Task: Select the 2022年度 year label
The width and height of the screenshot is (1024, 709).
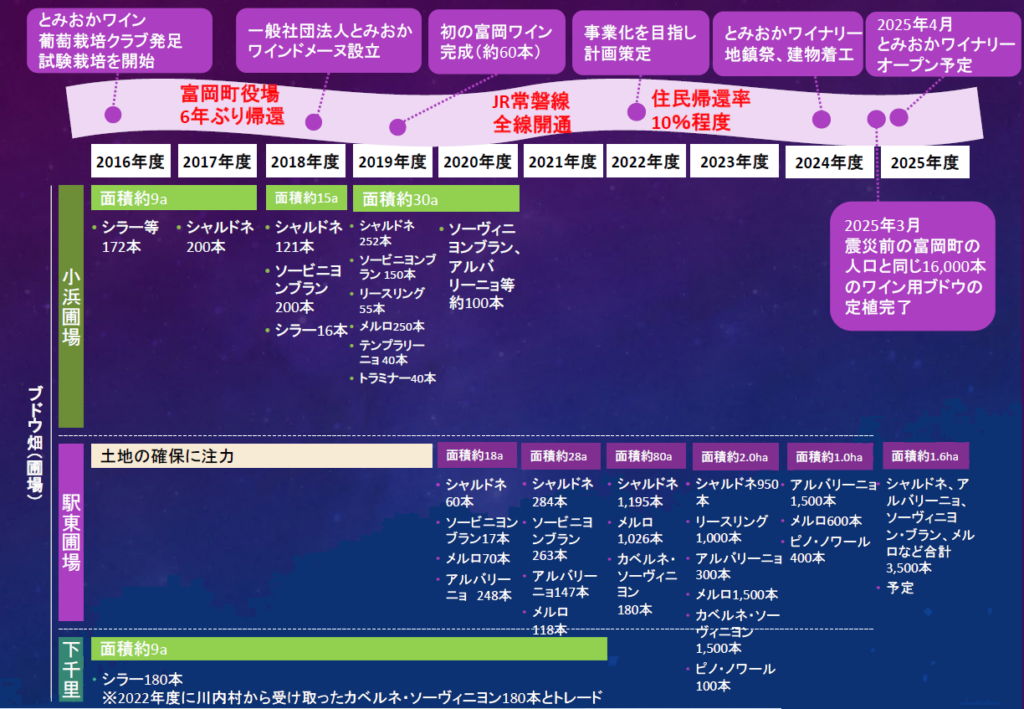Action: [646, 161]
